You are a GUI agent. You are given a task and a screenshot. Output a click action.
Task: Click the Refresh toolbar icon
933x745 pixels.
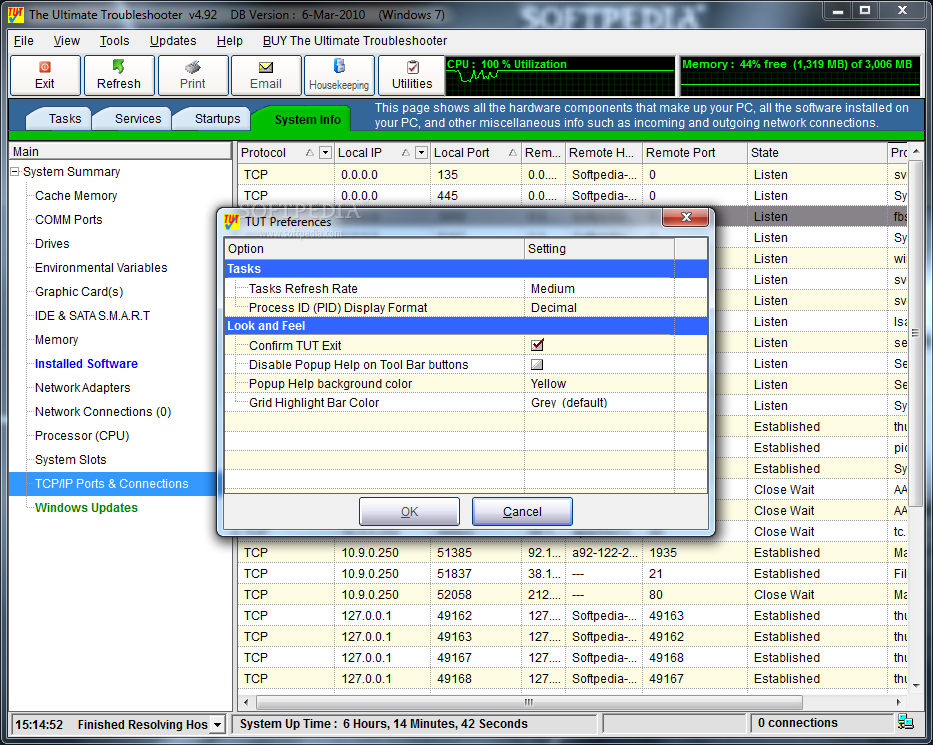118,66
